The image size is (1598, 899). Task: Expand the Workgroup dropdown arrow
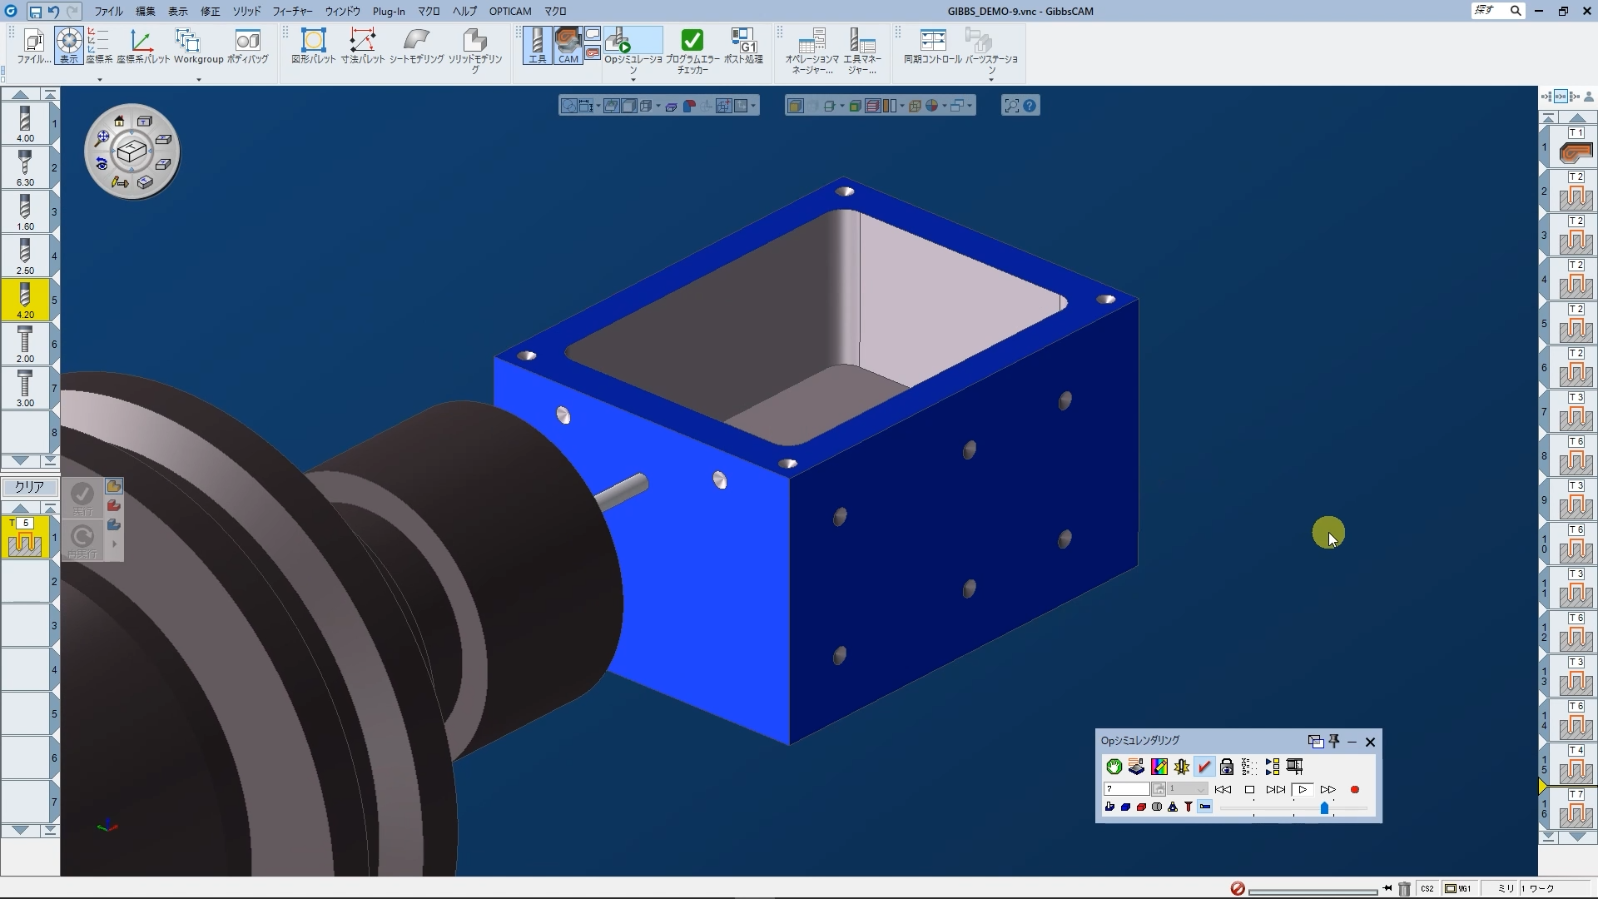pos(198,79)
